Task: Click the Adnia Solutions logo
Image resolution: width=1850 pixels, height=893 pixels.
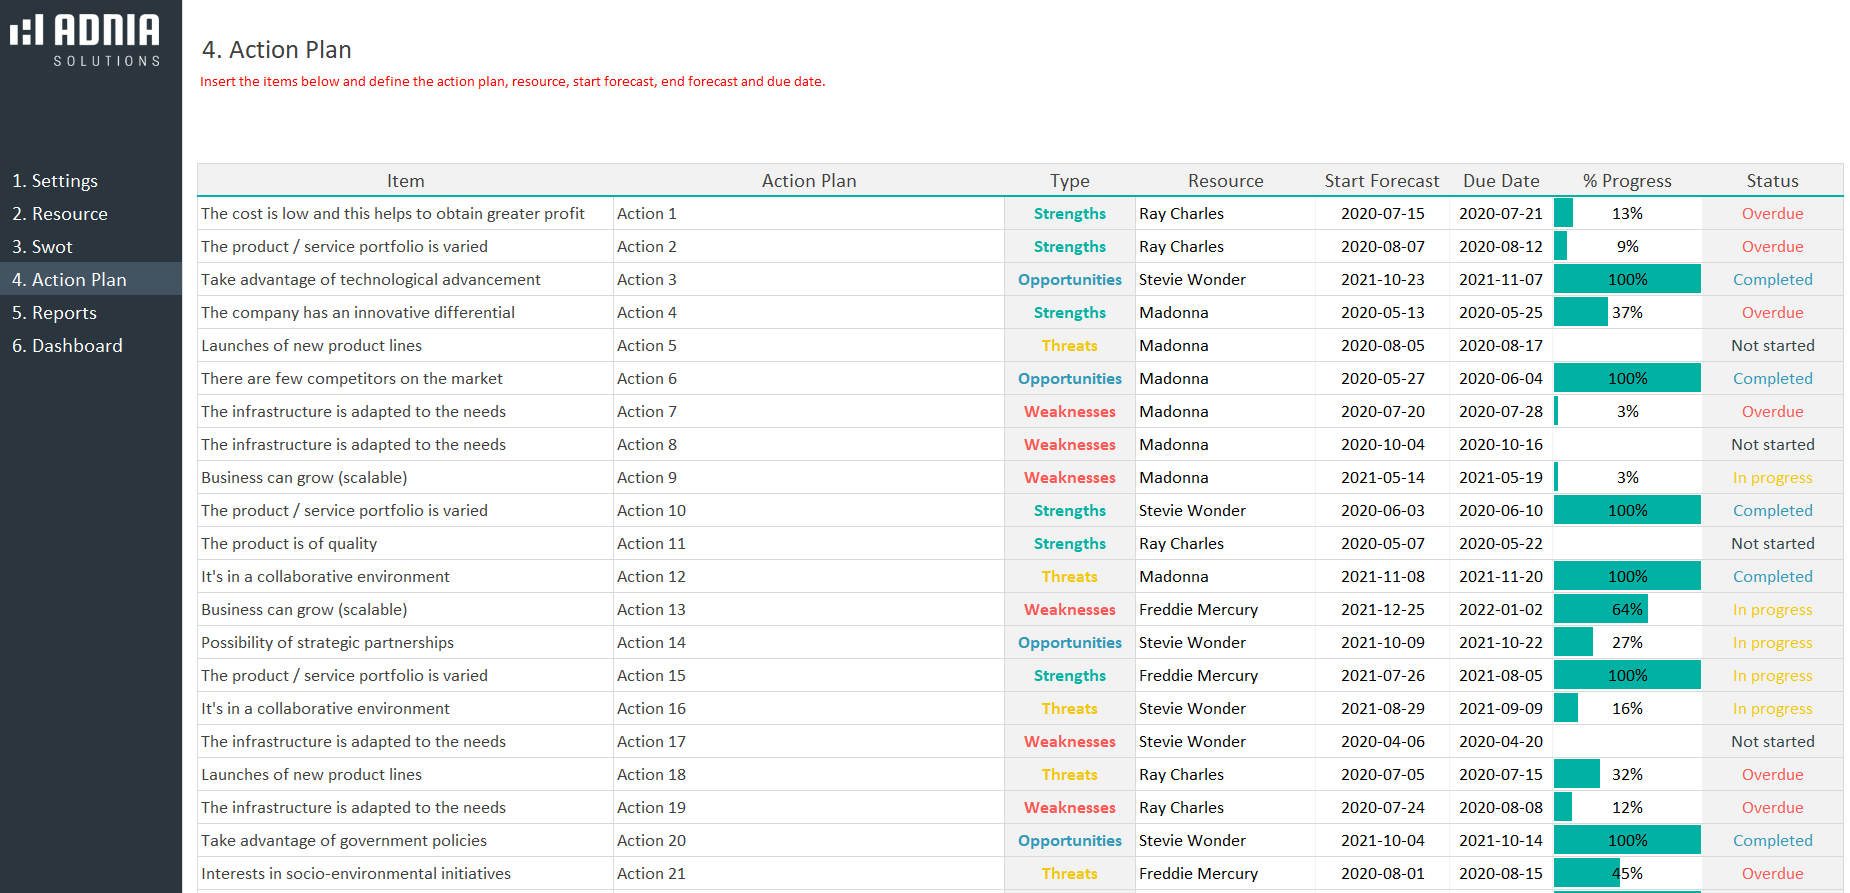Action: (x=86, y=40)
